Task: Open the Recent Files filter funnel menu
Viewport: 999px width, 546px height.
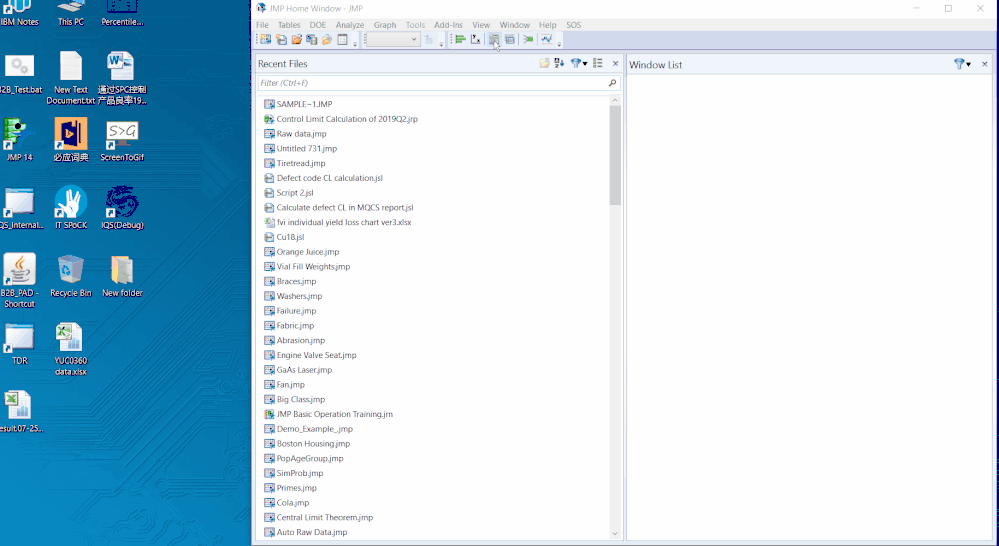Action: point(579,63)
